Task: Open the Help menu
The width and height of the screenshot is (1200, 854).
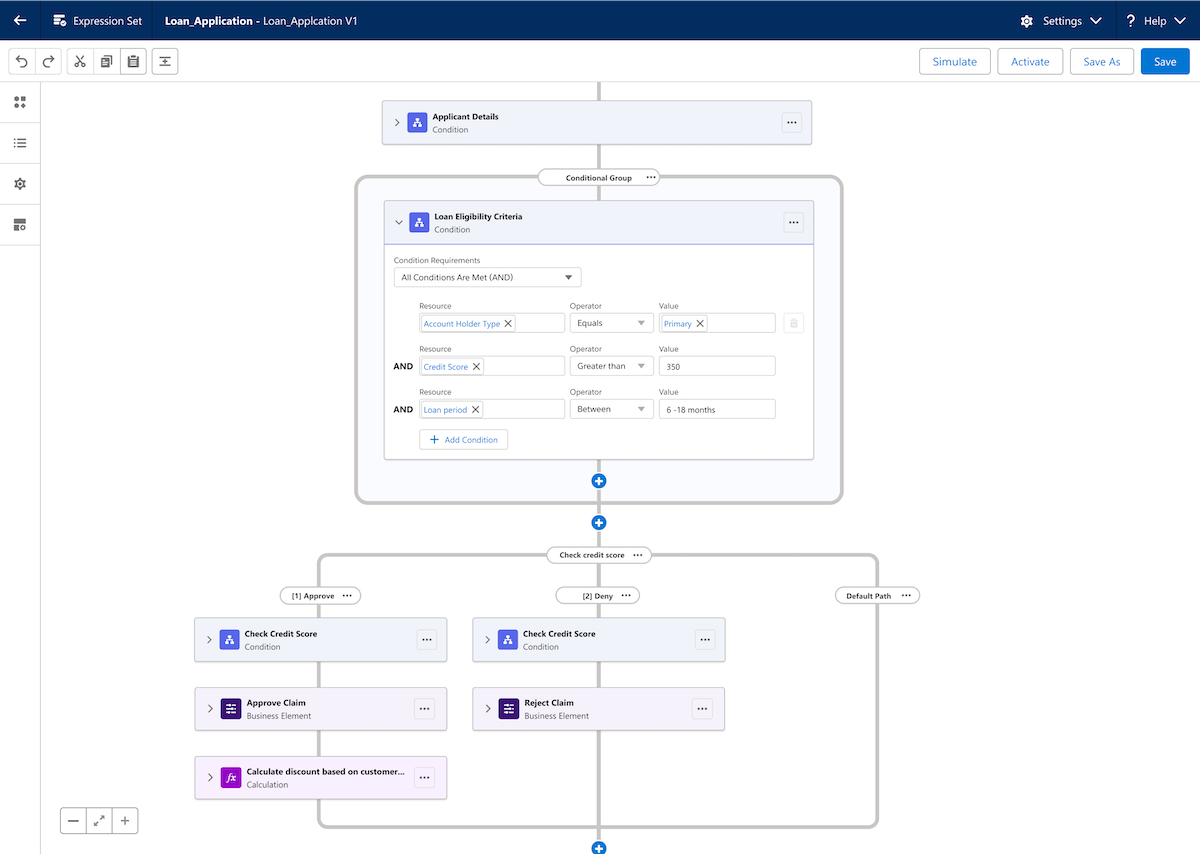Action: tap(1155, 20)
